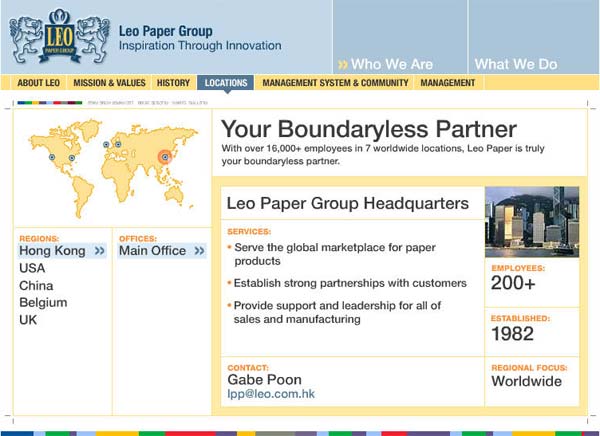Go to the Mission & Values tab
The width and height of the screenshot is (600, 436).
pos(109,83)
